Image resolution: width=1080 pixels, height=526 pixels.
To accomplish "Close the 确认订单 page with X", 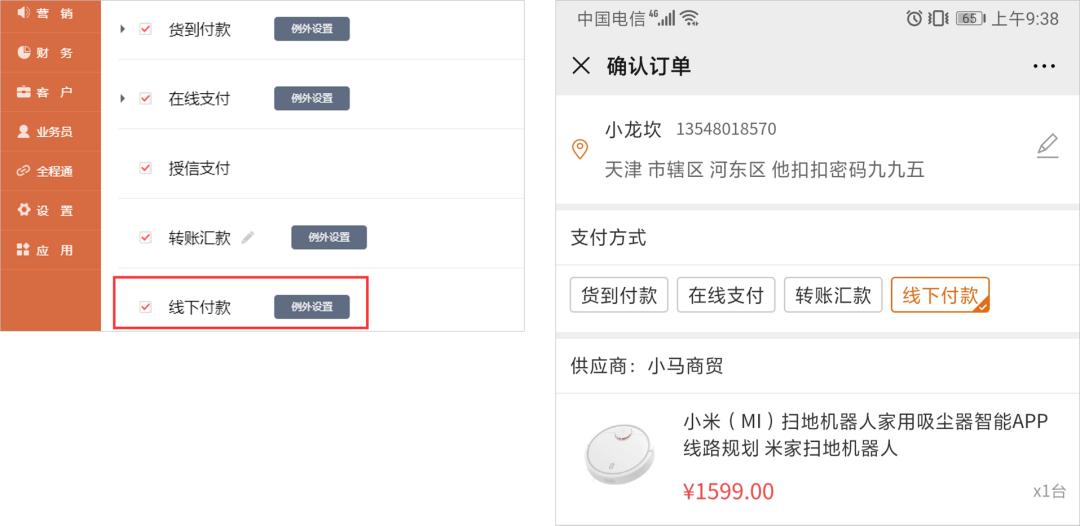I will (x=581, y=66).
